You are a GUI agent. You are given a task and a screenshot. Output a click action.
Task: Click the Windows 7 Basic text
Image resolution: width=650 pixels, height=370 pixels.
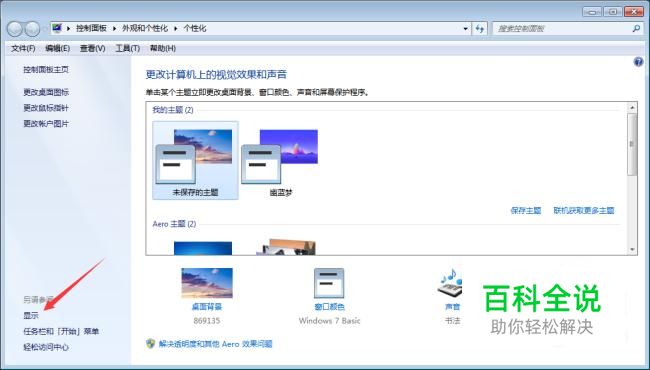coord(330,321)
